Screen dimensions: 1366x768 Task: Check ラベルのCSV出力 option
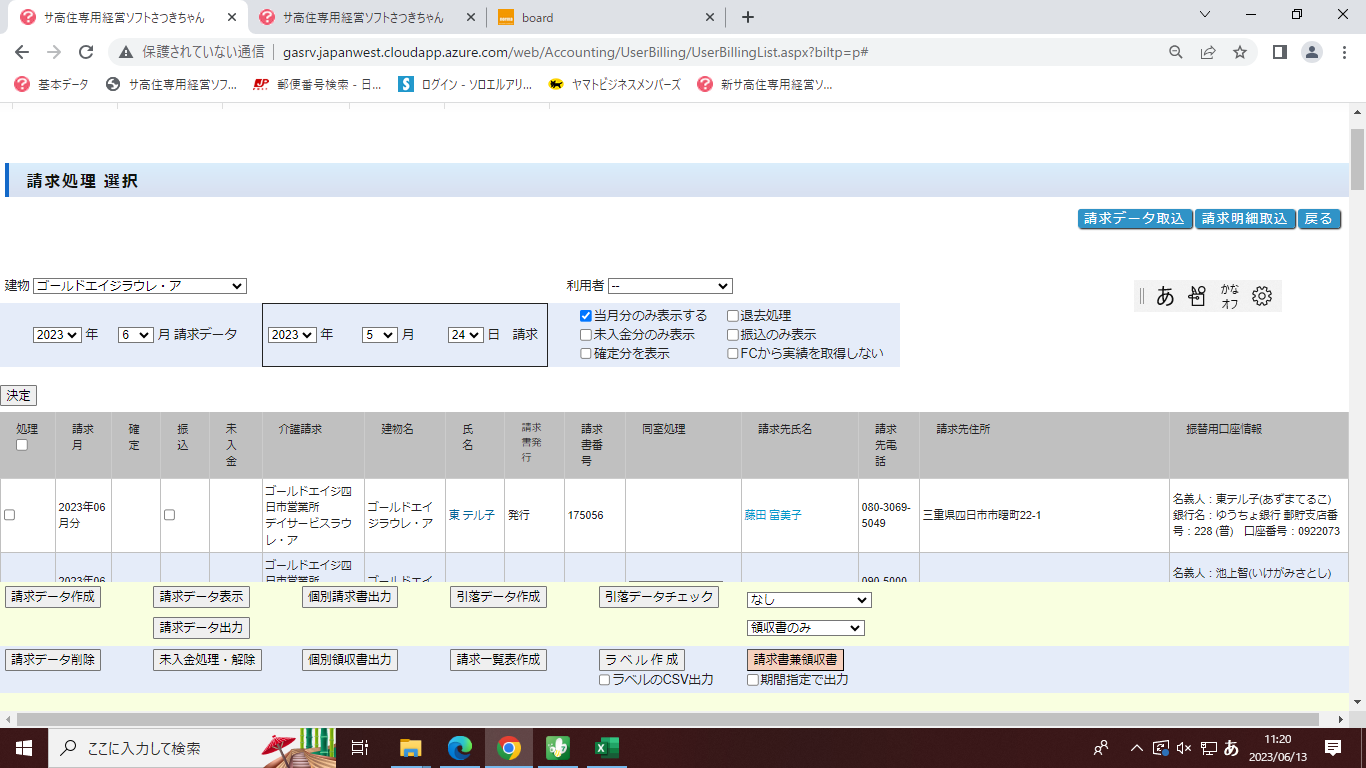[x=604, y=680]
